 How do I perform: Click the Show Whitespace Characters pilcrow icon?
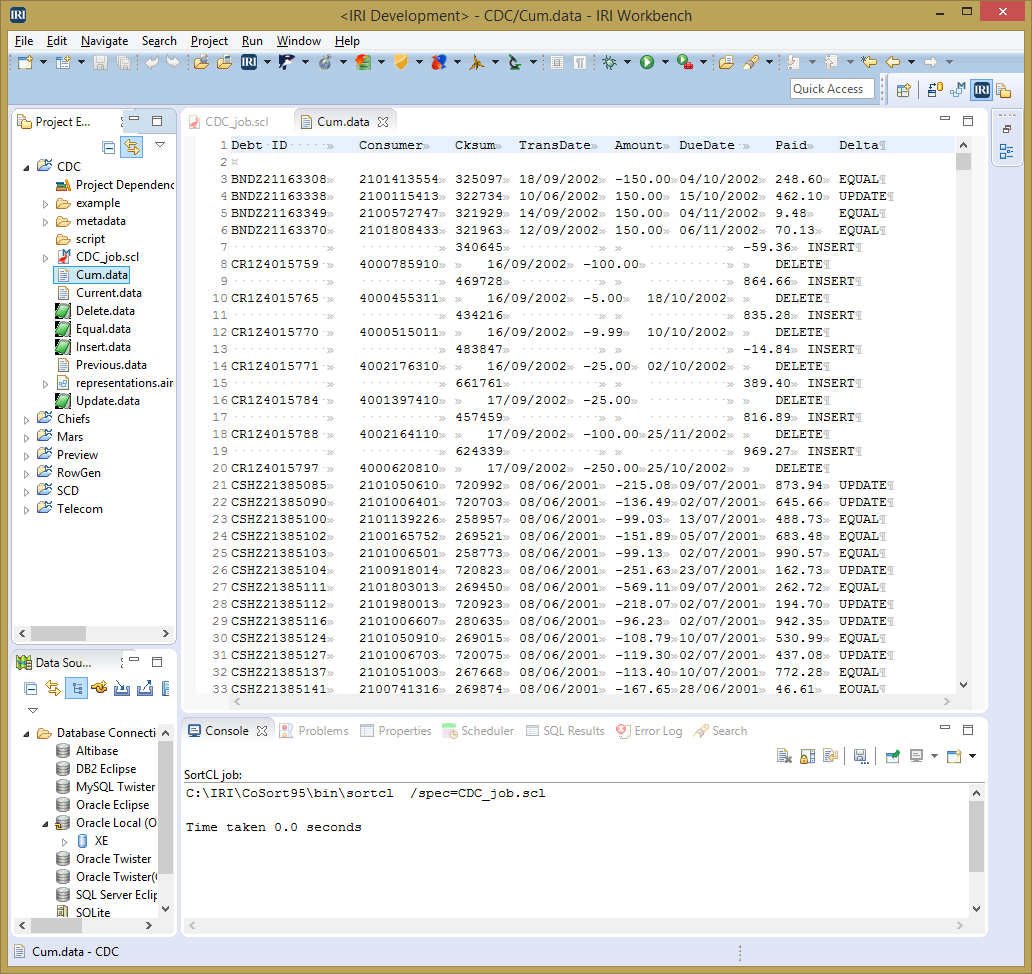pos(580,63)
